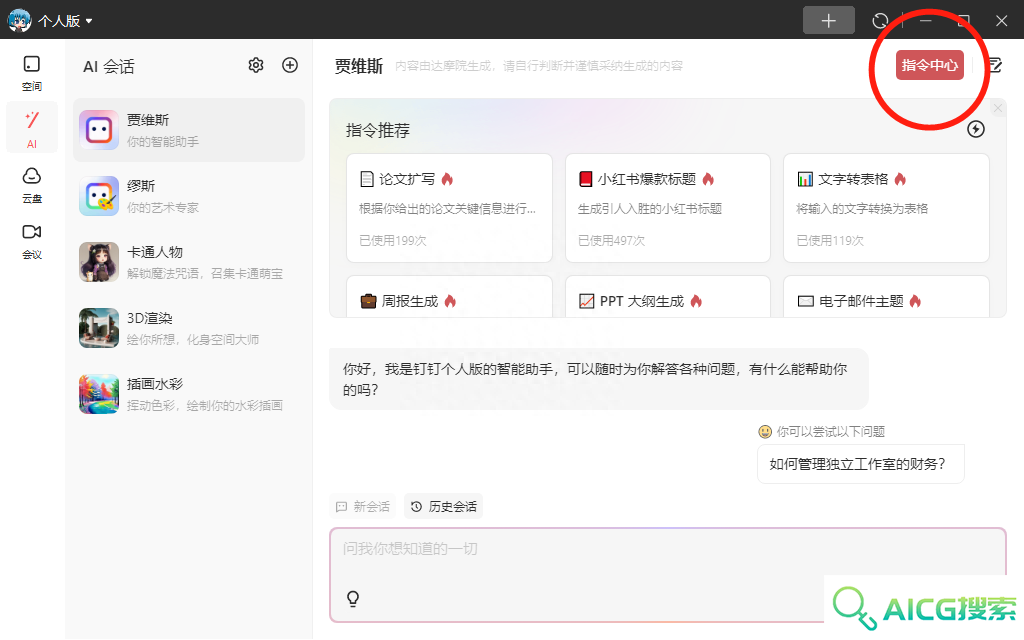Click the 贾维斯 robot avatar

tap(99, 130)
